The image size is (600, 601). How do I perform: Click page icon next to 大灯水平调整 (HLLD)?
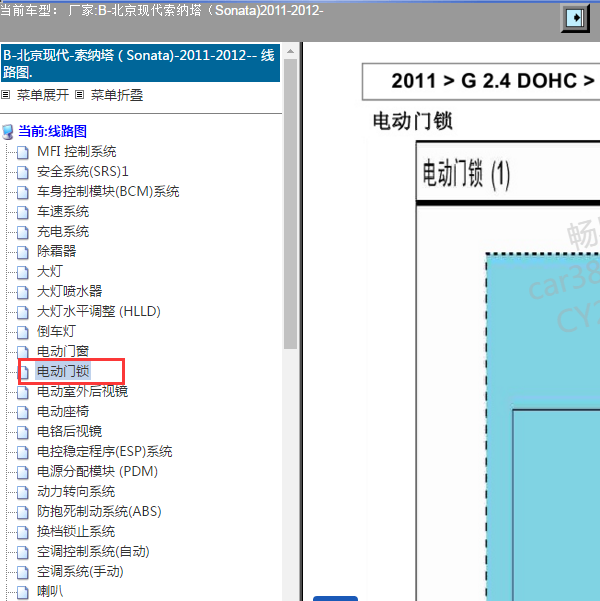(23, 312)
